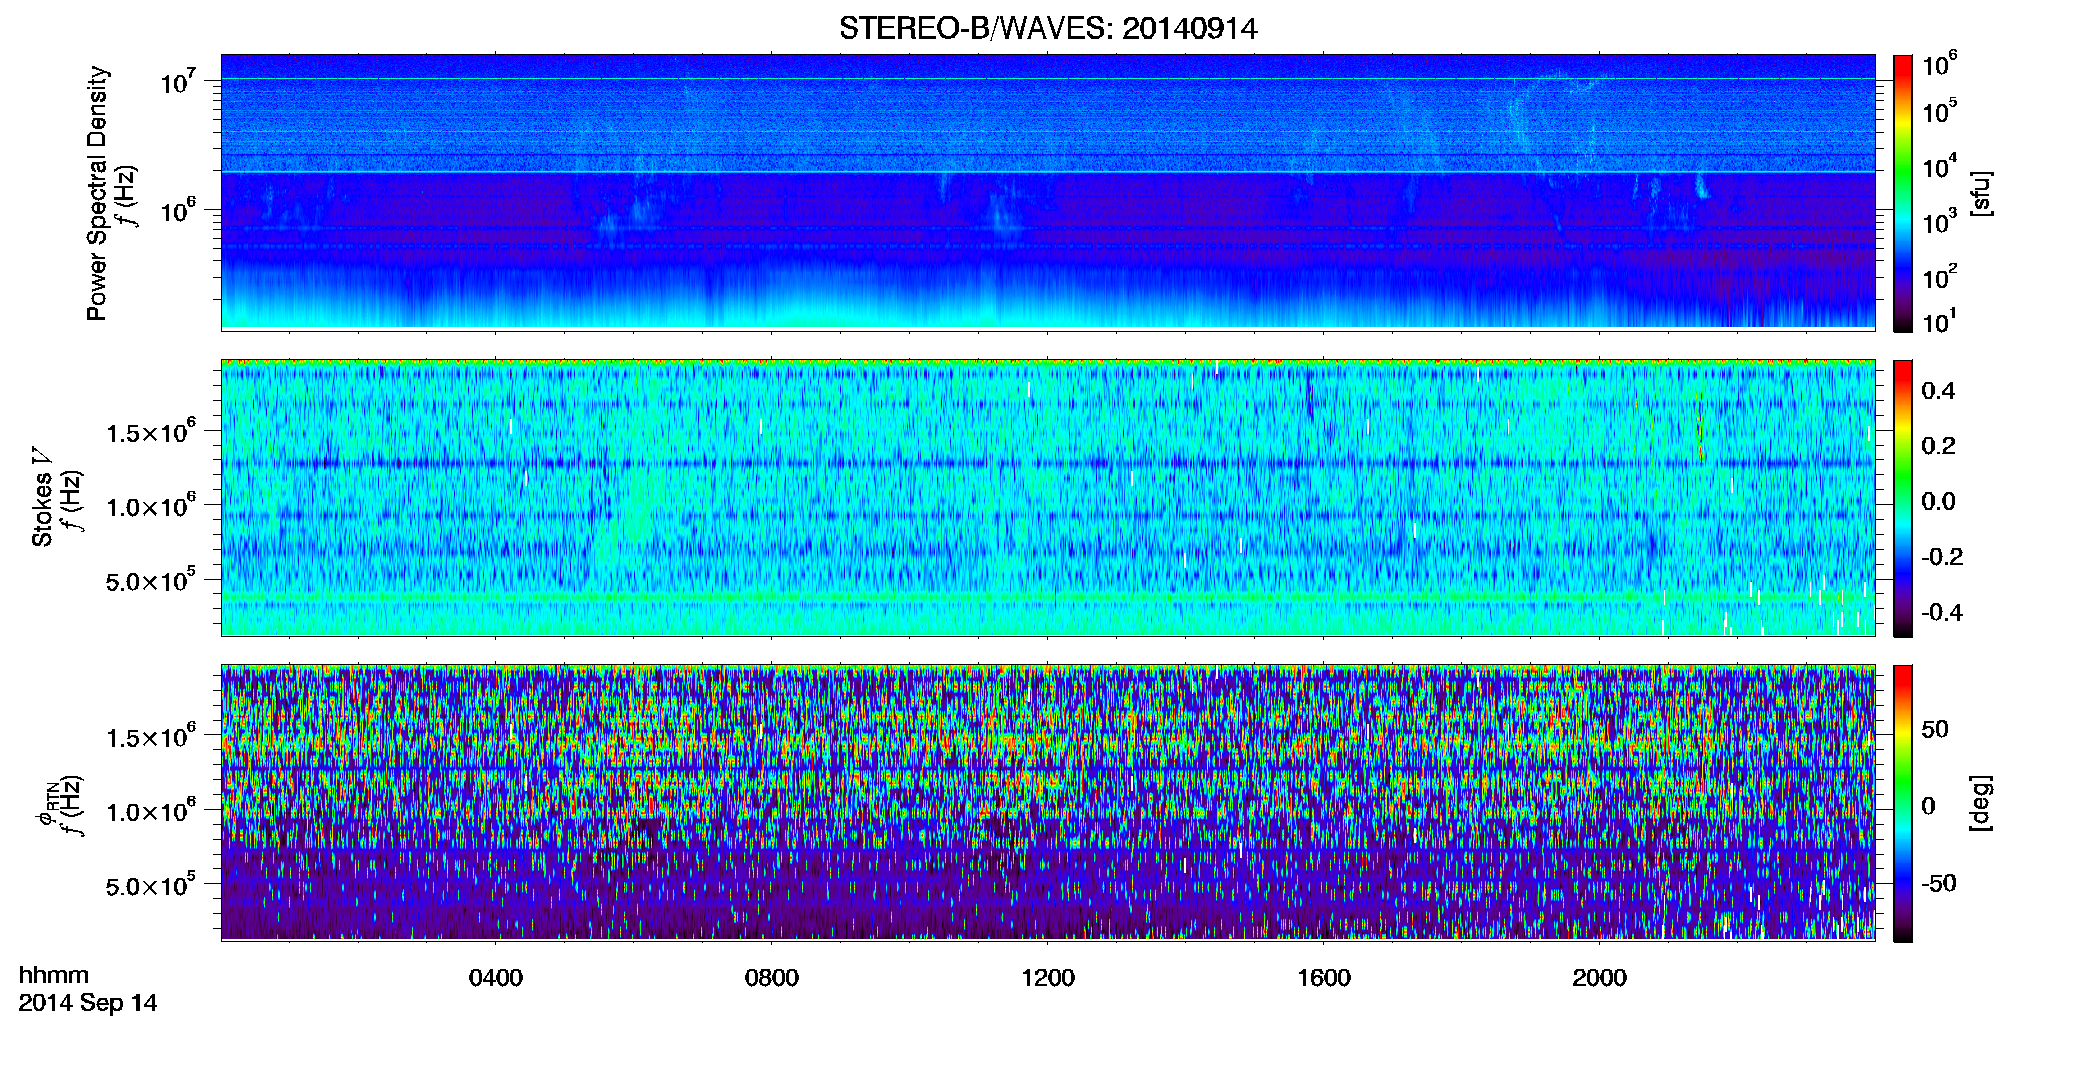Click the 0800 time tick label

(x=772, y=978)
